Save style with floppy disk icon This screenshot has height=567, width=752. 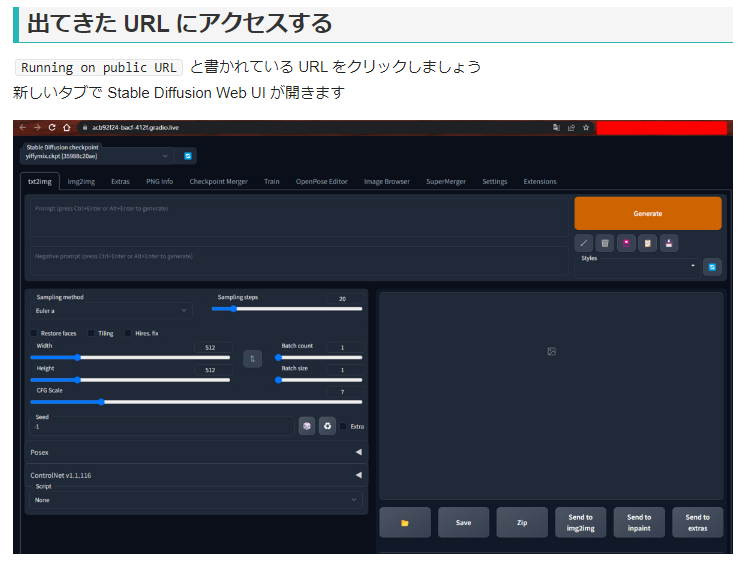coord(669,243)
